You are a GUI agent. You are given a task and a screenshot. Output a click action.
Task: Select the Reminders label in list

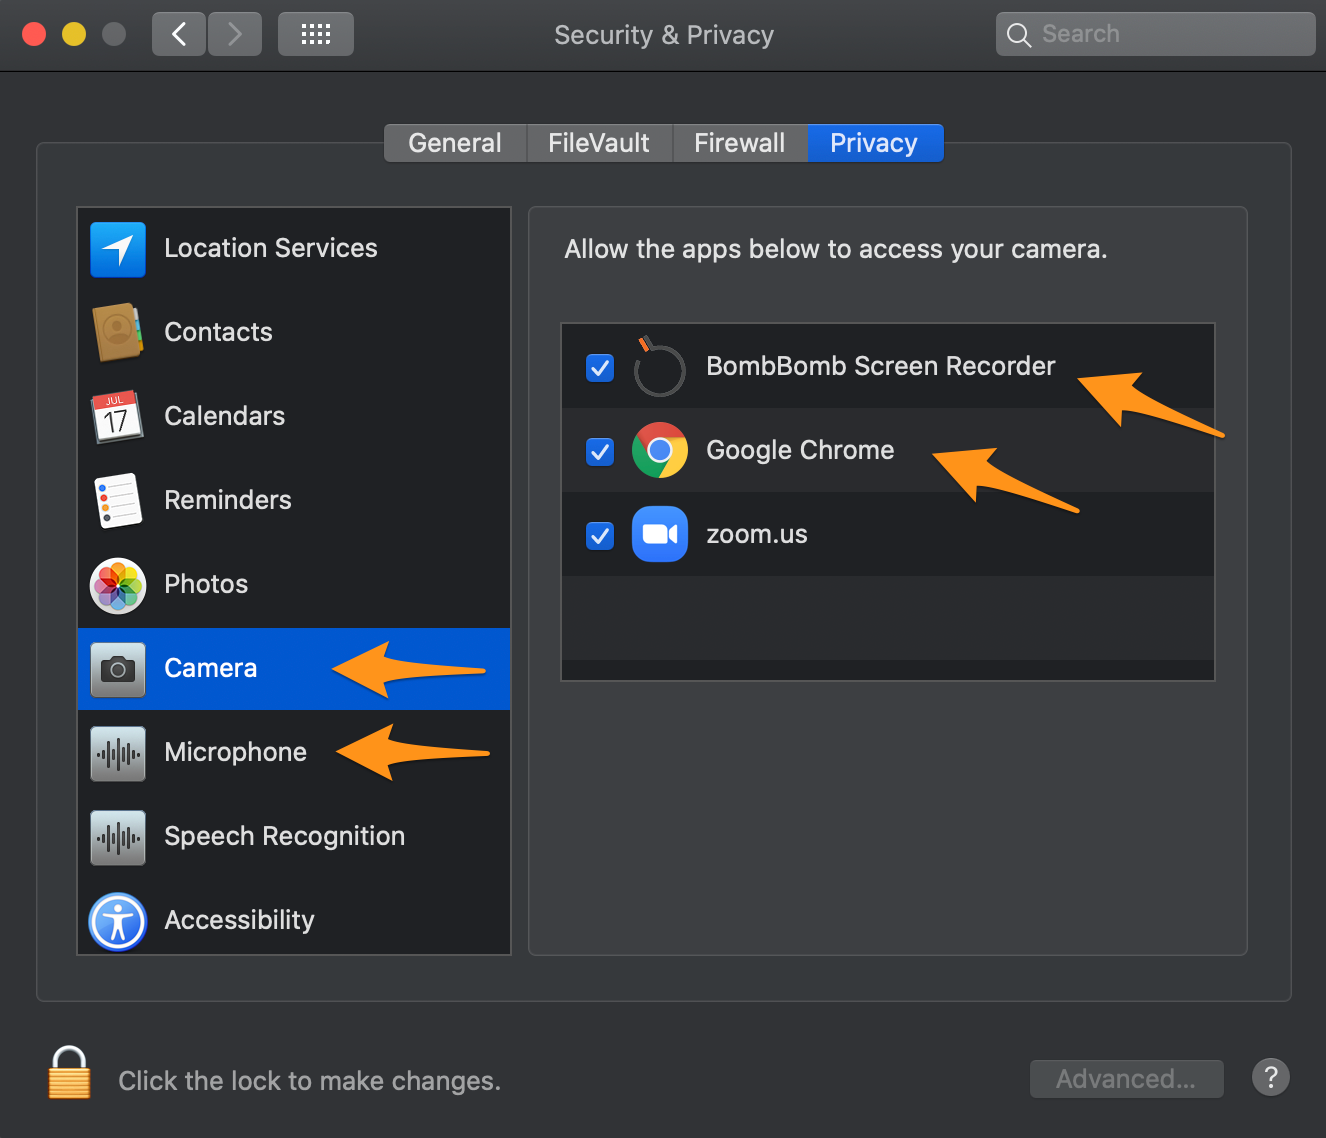coord(228,500)
